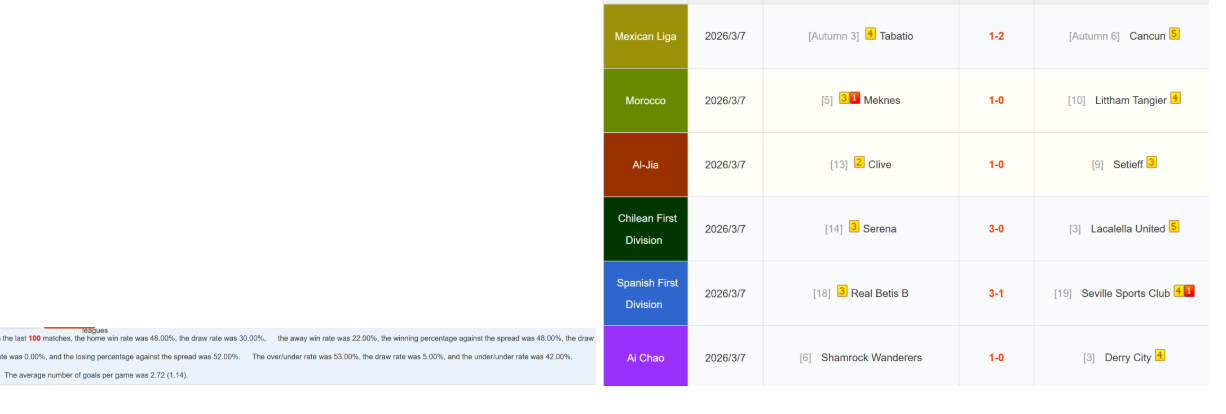Open the Serena vs Lacalella United 3-0 score
The width and height of the screenshot is (1226, 414).
pyautogui.click(x=996, y=229)
